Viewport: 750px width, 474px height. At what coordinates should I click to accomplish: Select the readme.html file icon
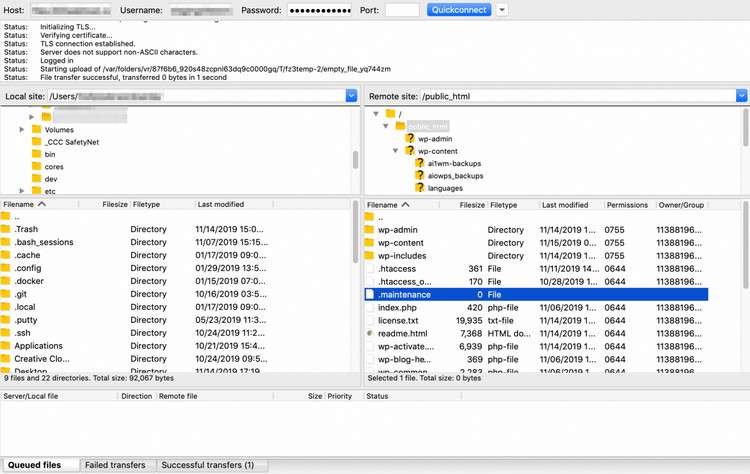click(370, 333)
